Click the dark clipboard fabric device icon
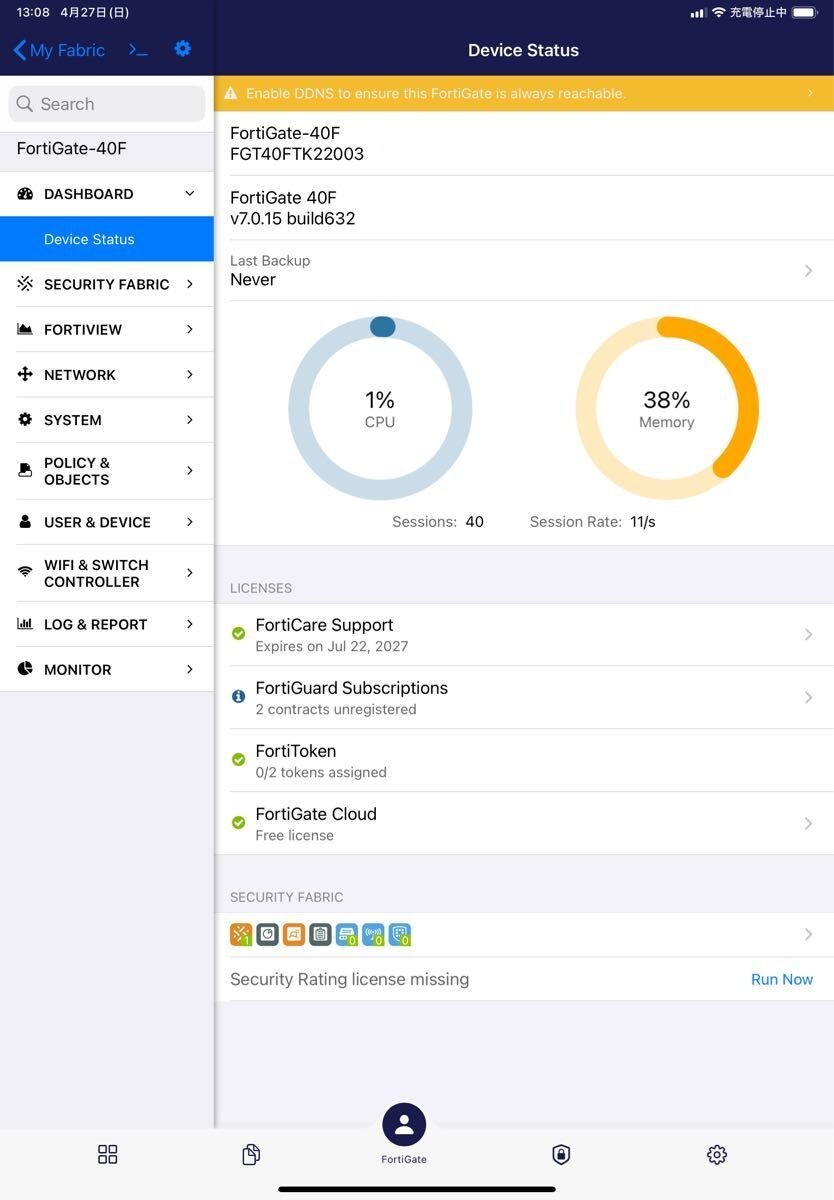The width and height of the screenshot is (834, 1200). click(320, 934)
